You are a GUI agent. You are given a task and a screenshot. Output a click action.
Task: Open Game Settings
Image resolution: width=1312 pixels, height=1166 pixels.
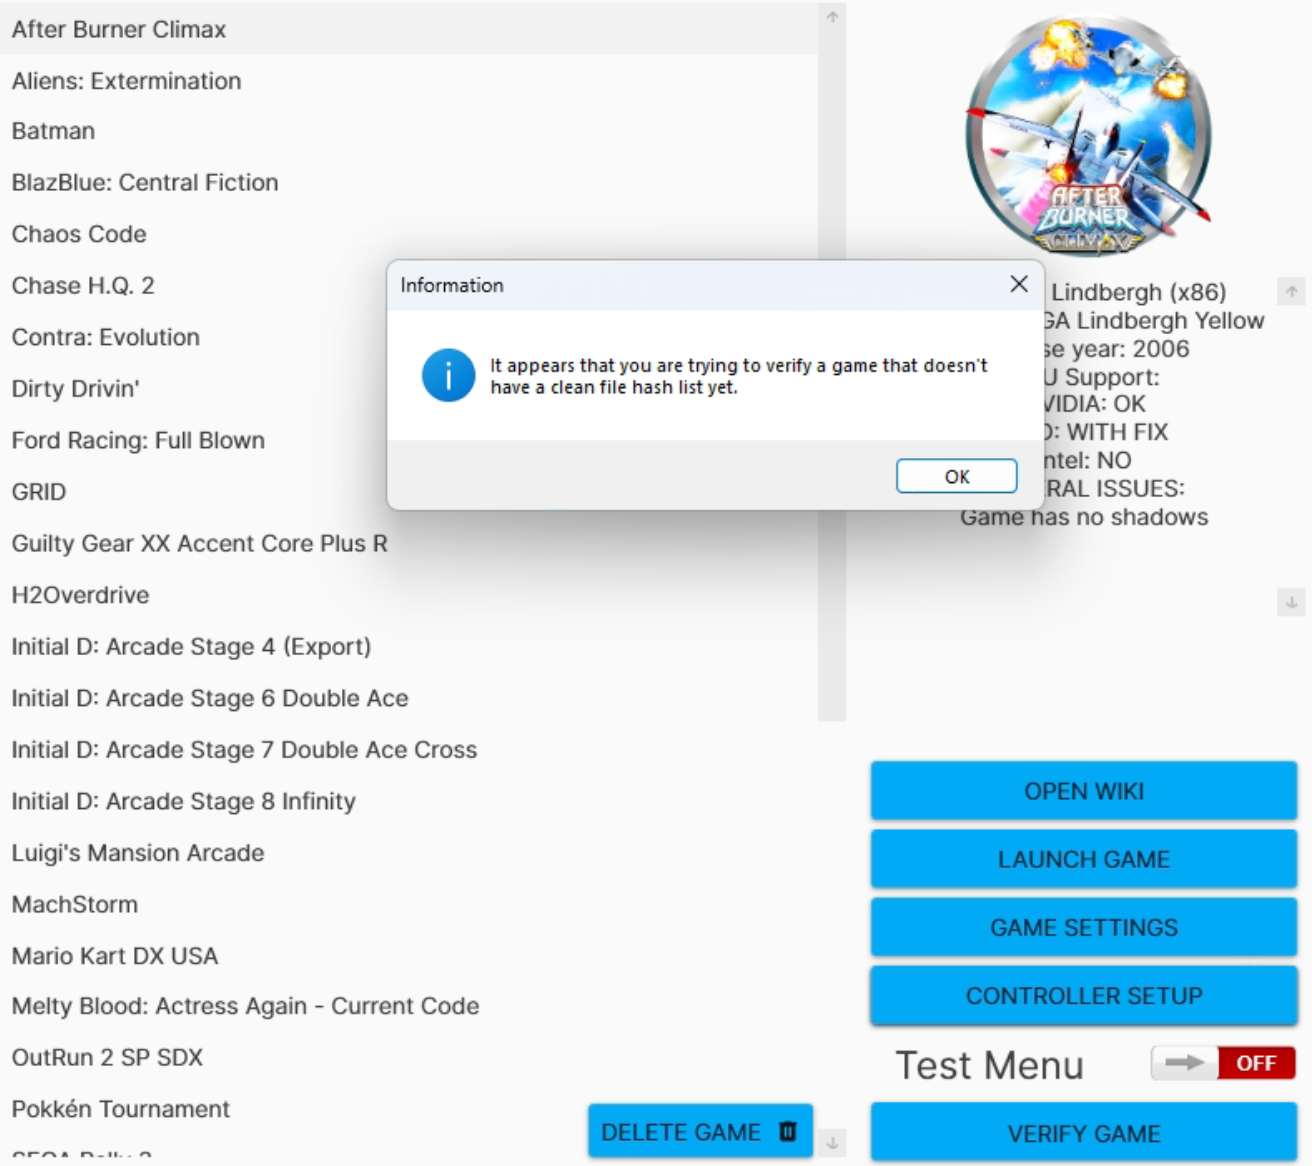(1083, 928)
